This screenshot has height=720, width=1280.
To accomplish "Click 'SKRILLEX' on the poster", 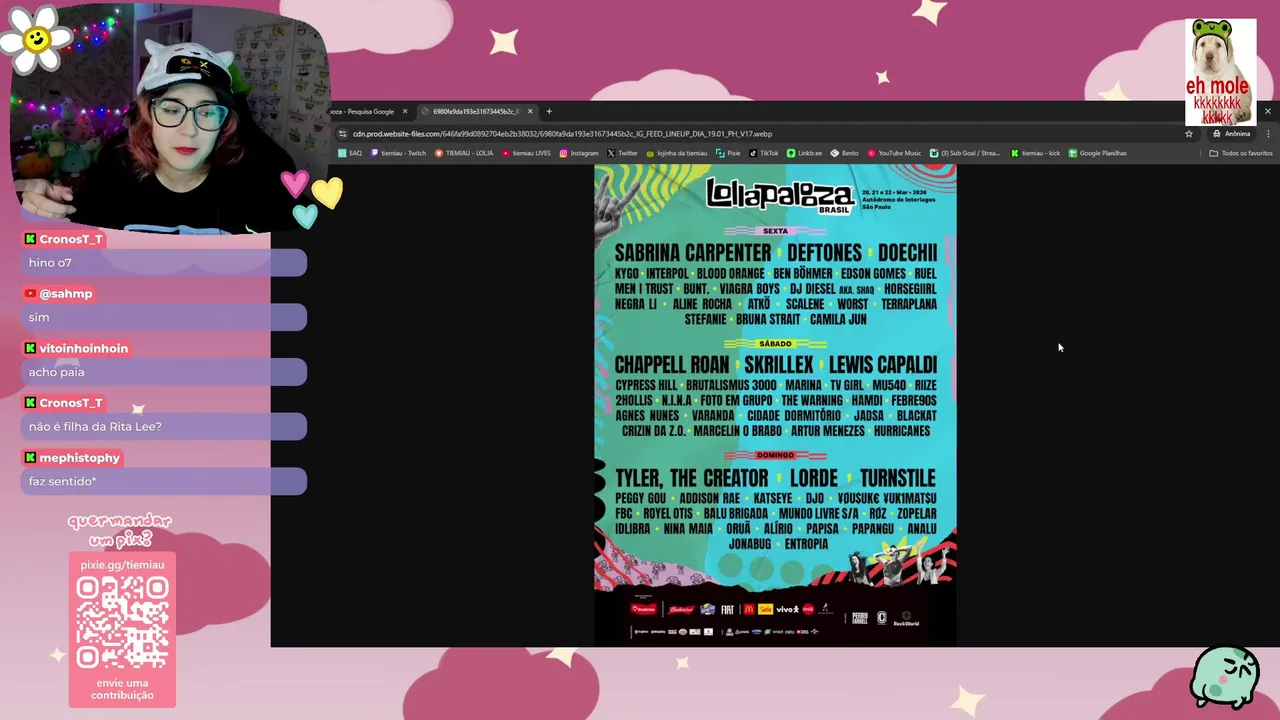I will click(779, 365).
